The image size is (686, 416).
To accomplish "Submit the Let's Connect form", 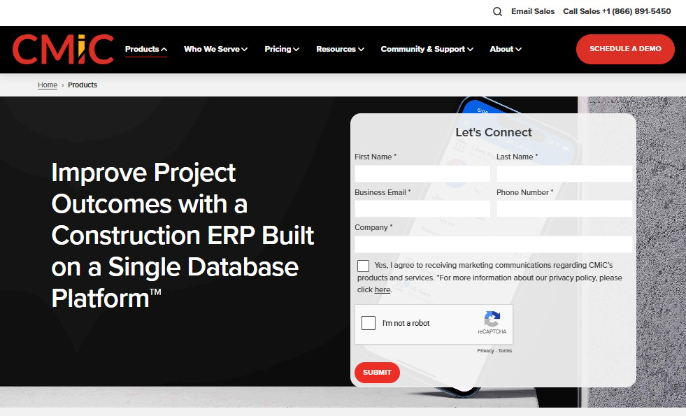I will tap(377, 372).
